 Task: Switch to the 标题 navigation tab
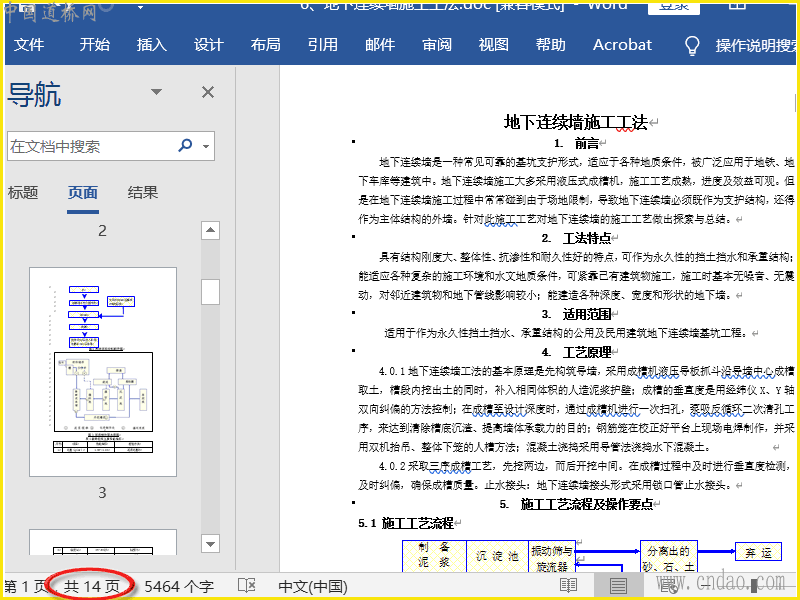click(x=23, y=192)
